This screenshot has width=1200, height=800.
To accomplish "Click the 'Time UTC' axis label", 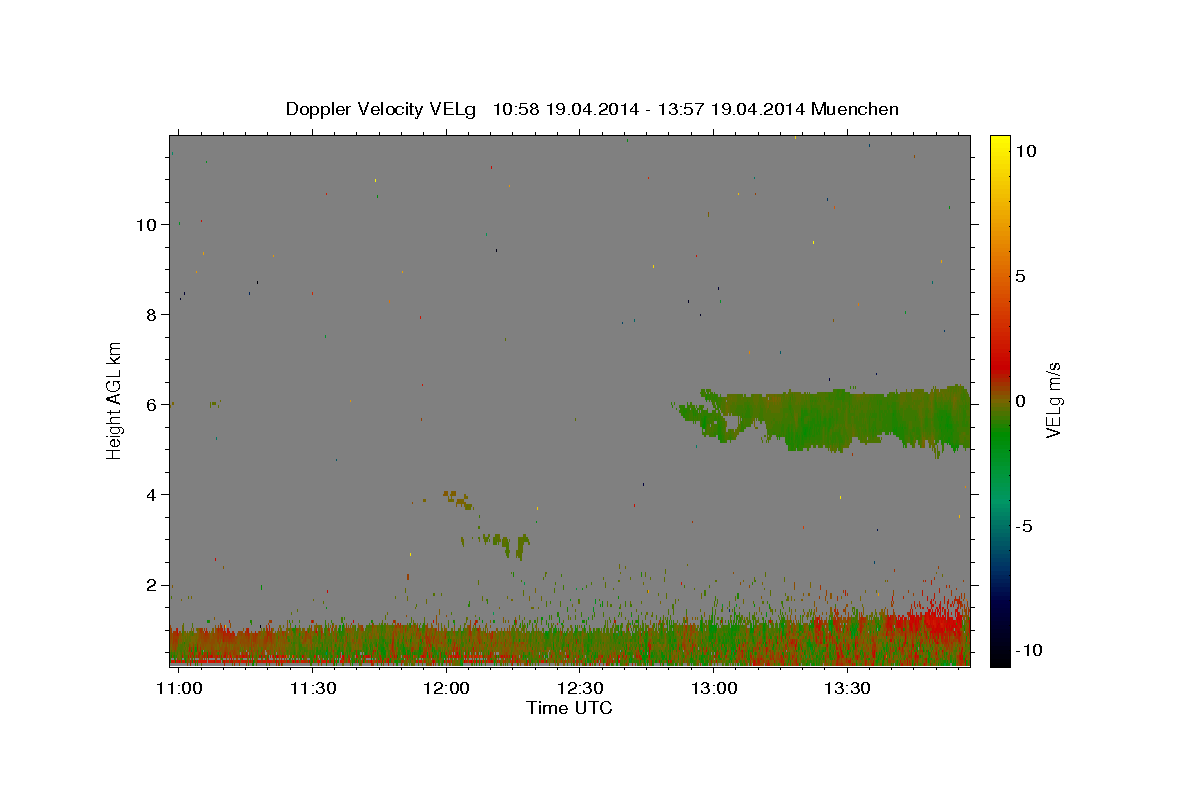I will (x=569, y=708).
